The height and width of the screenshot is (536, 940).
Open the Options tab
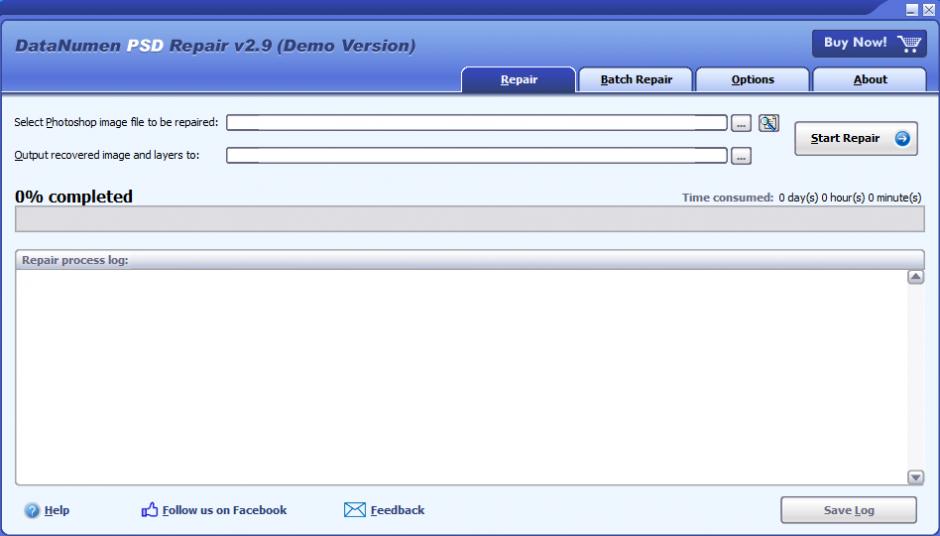pos(752,80)
